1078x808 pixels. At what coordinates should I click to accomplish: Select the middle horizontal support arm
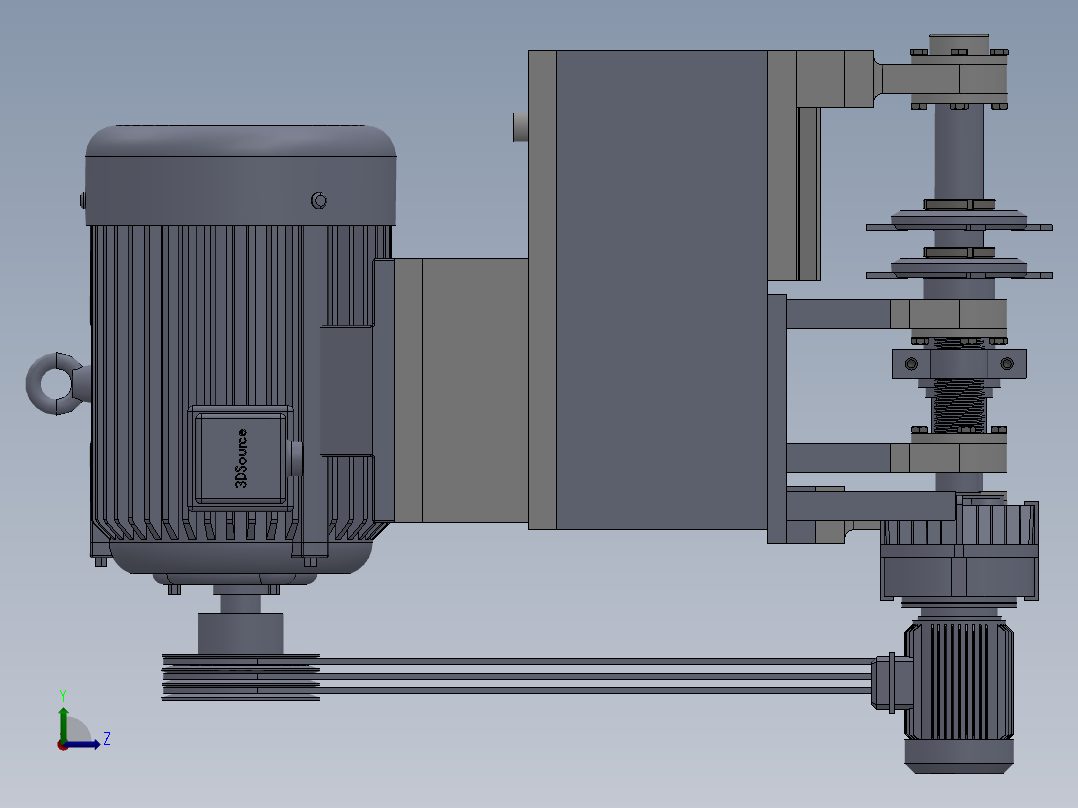coord(838,458)
